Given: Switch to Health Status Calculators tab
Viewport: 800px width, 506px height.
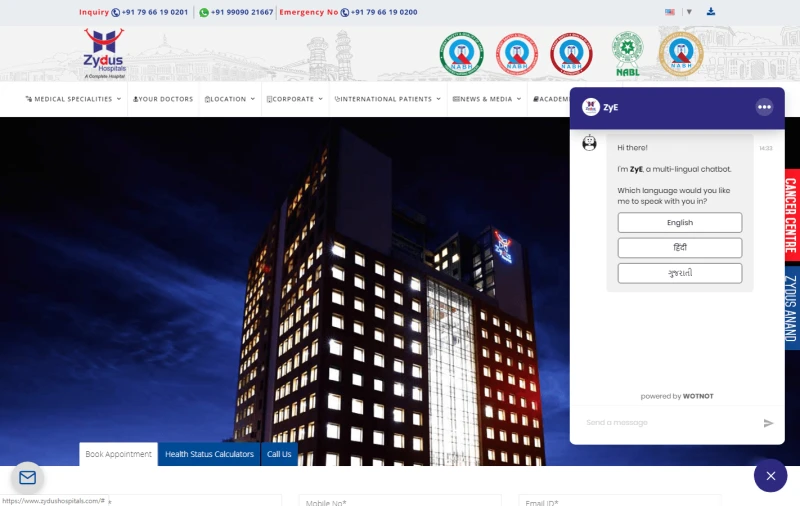Looking at the screenshot, I should pyautogui.click(x=209, y=454).
